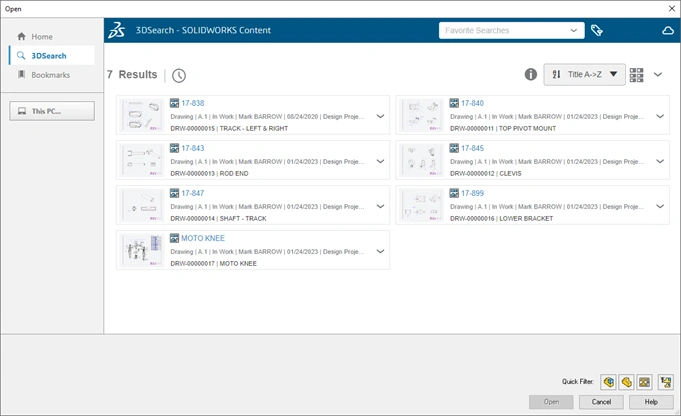The height and width of the screenshot is (416, 681).
Task: Click the drawing icon beside 17-843
Action: pos(174,148)
